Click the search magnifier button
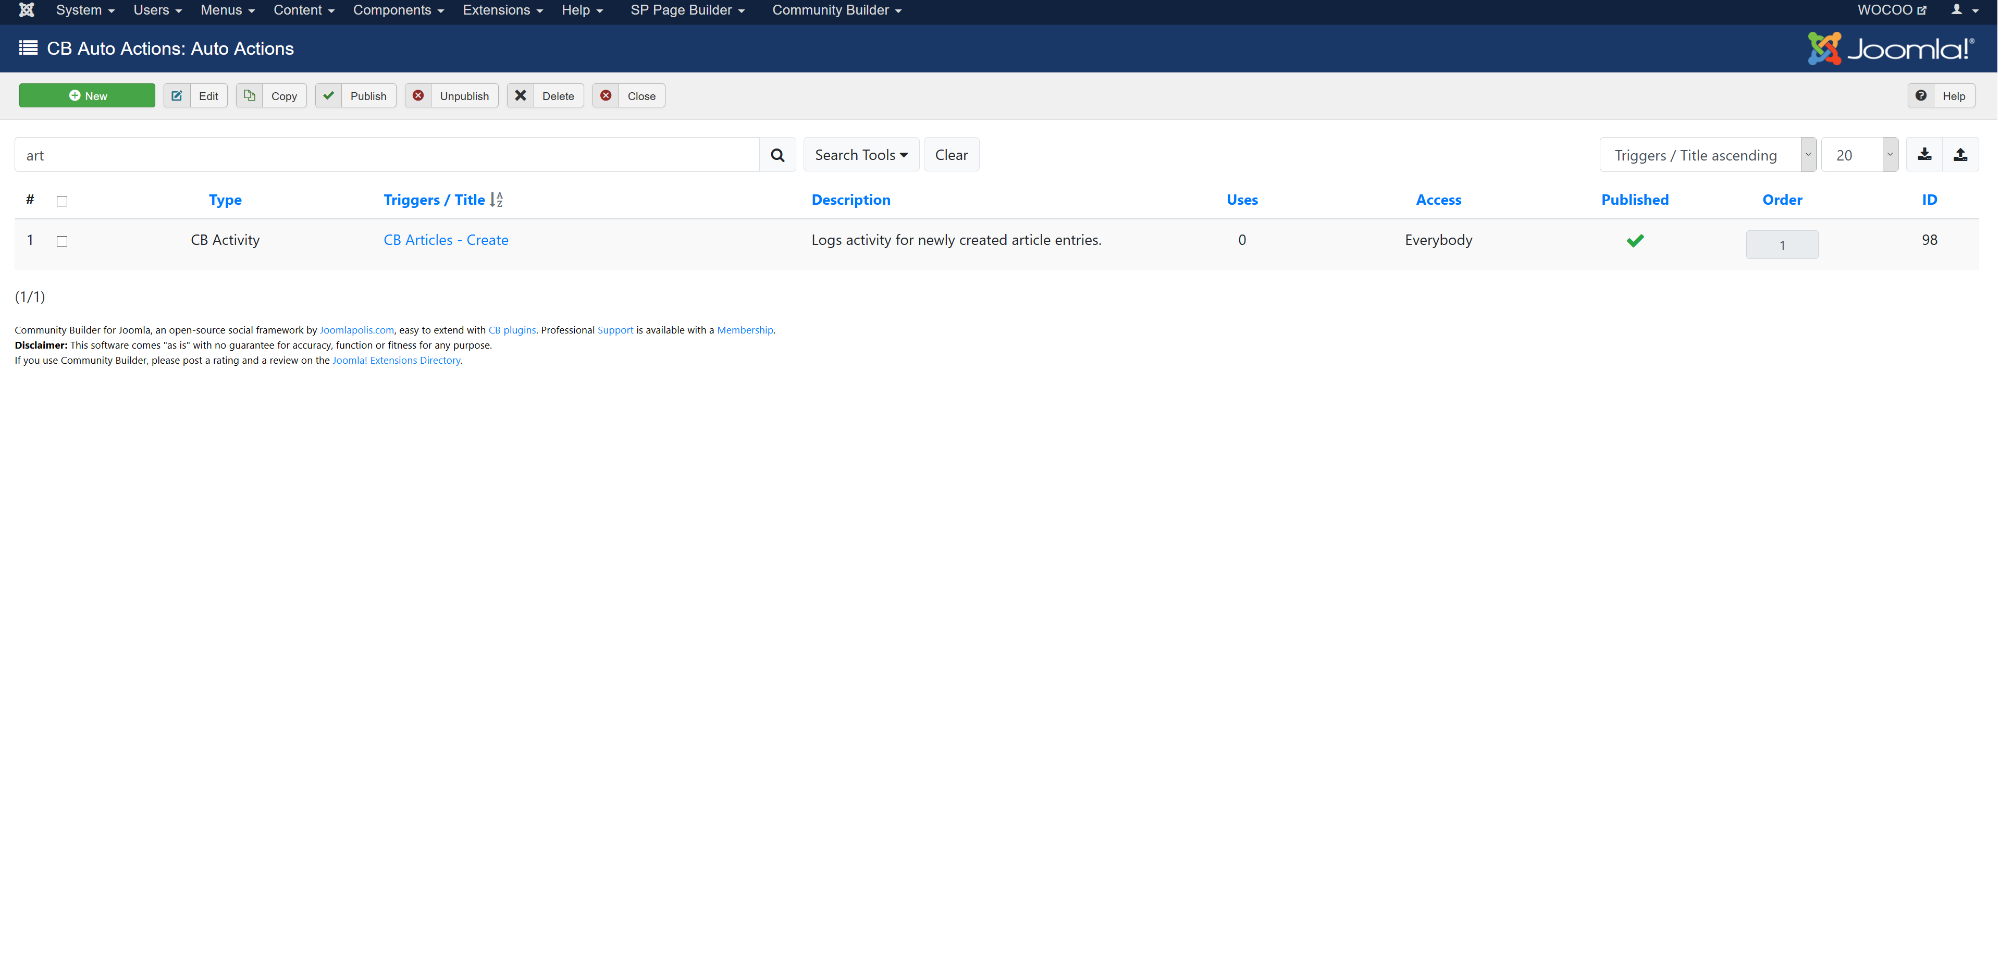Image resolution: width=2000 pixels, height=962 pixels. (777, 155)
